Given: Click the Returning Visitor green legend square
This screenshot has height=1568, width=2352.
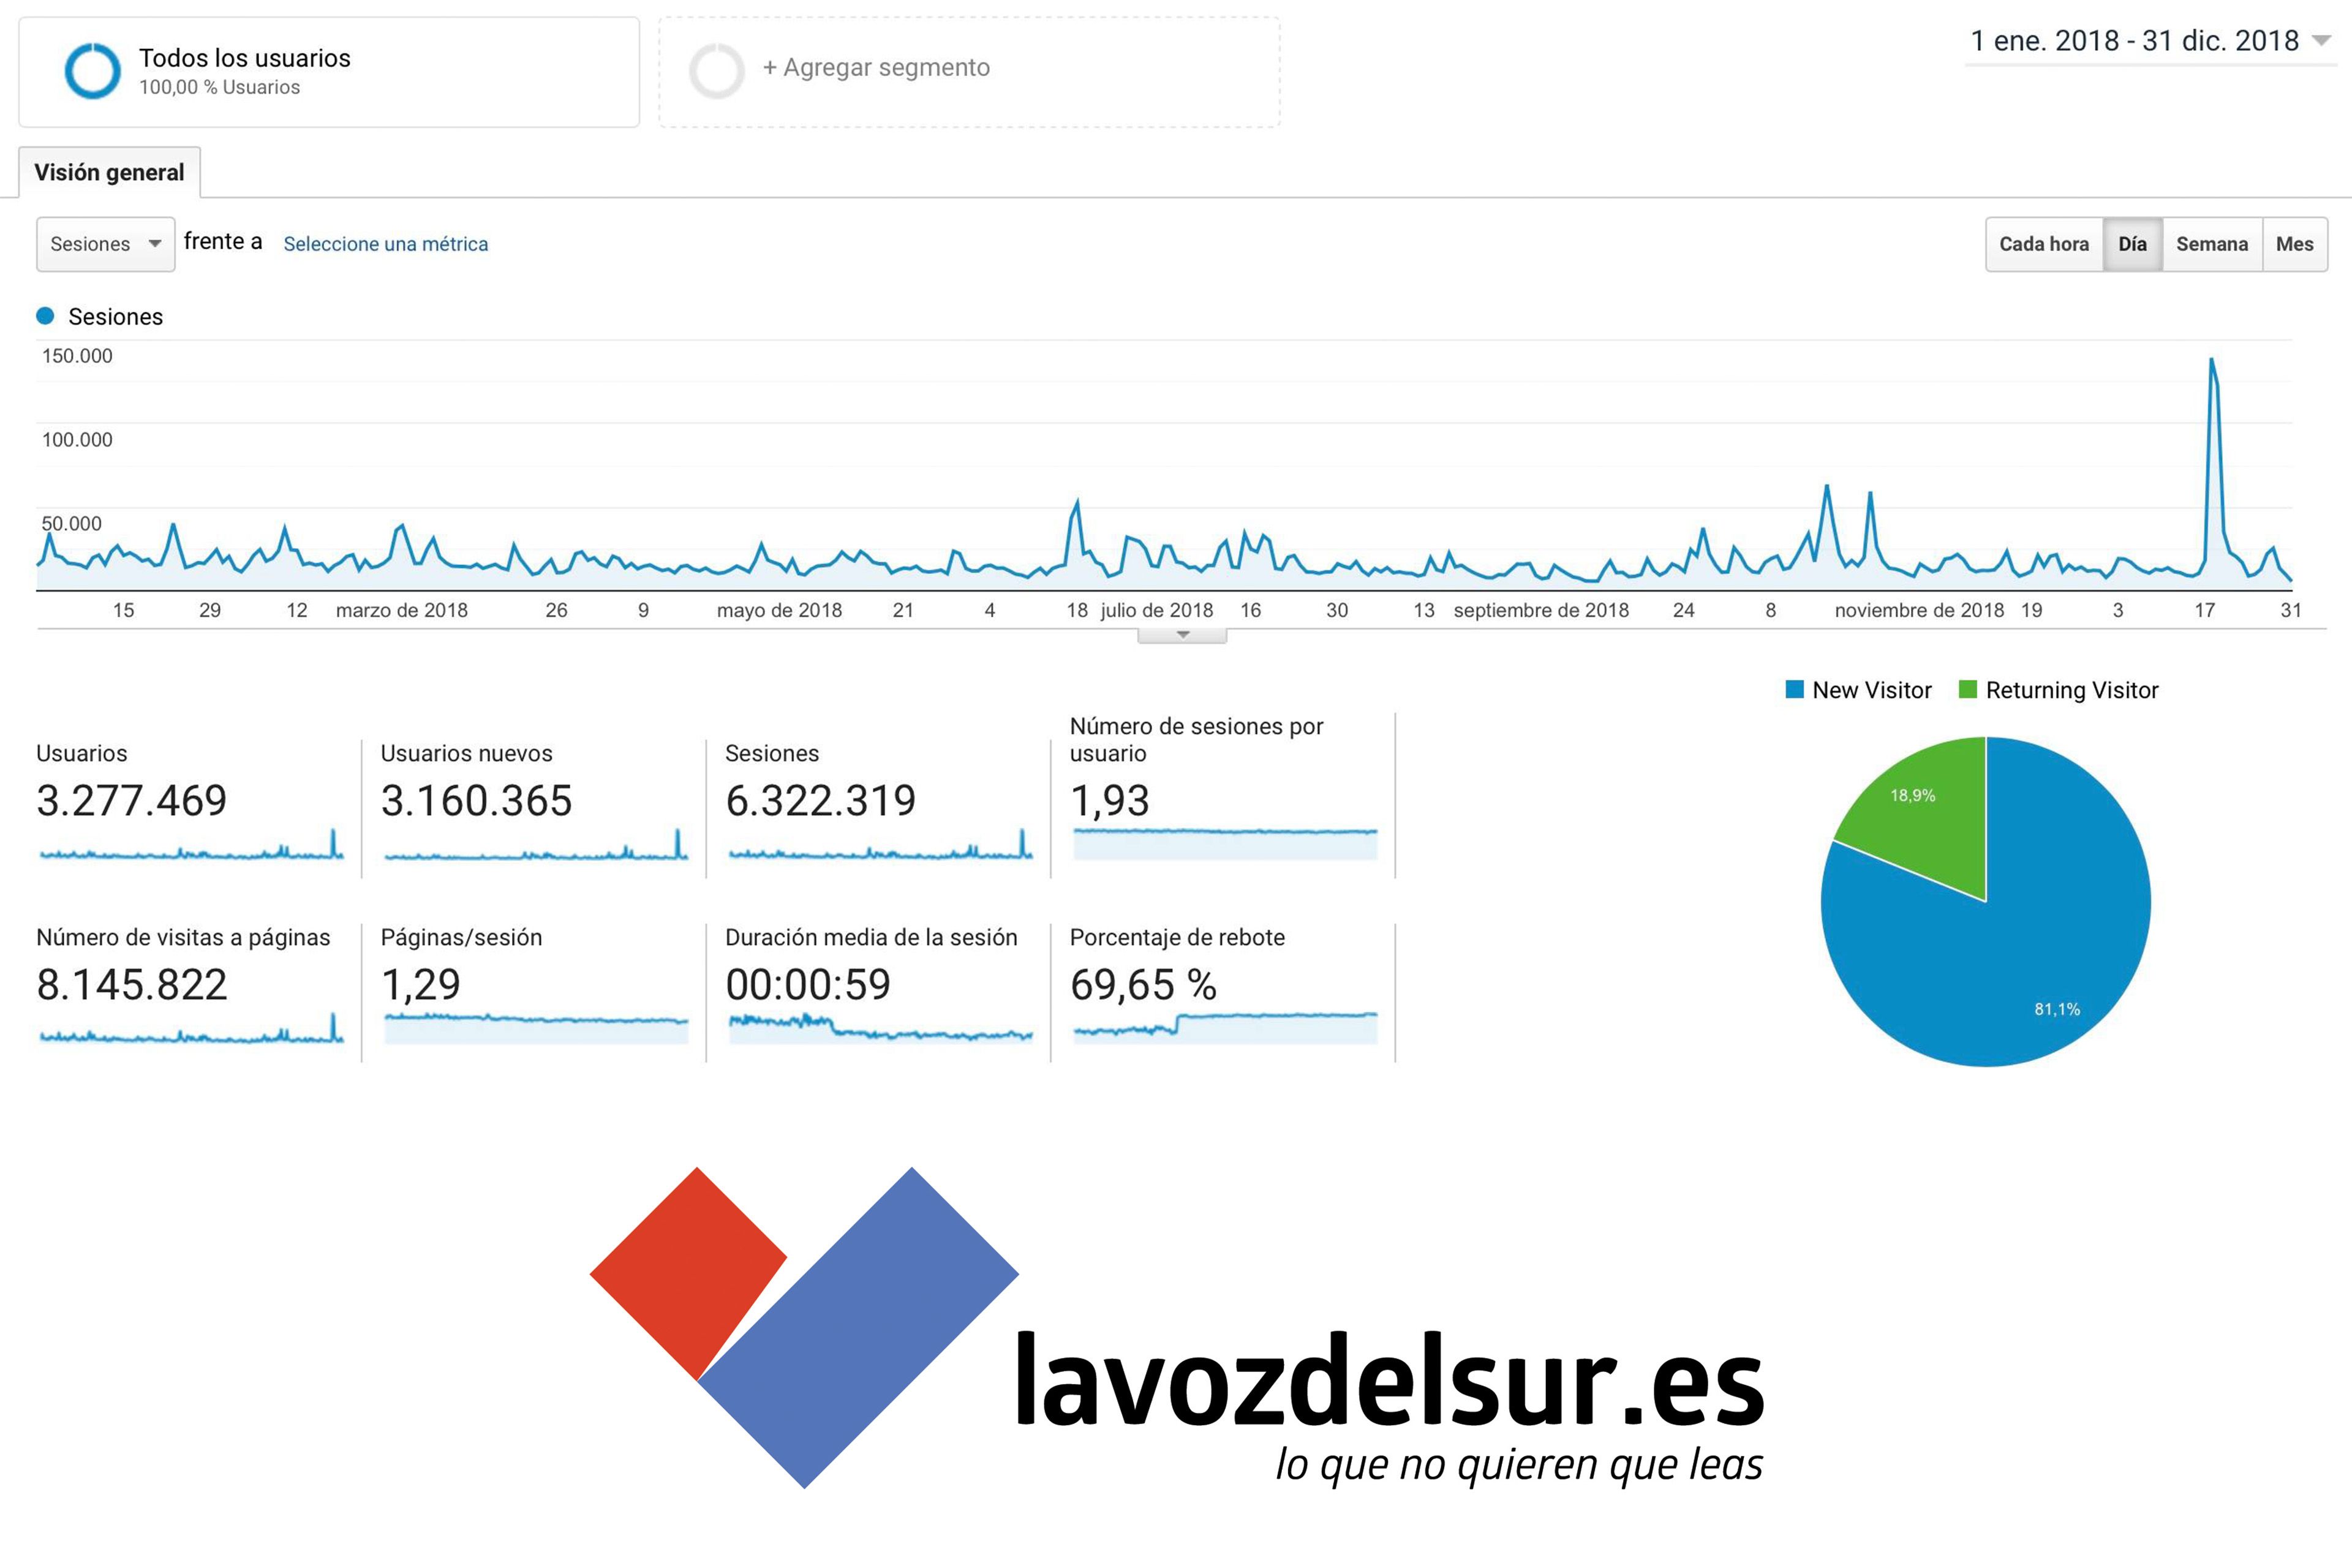Looking at the screenshot, I should click(x=1967, y=690).
